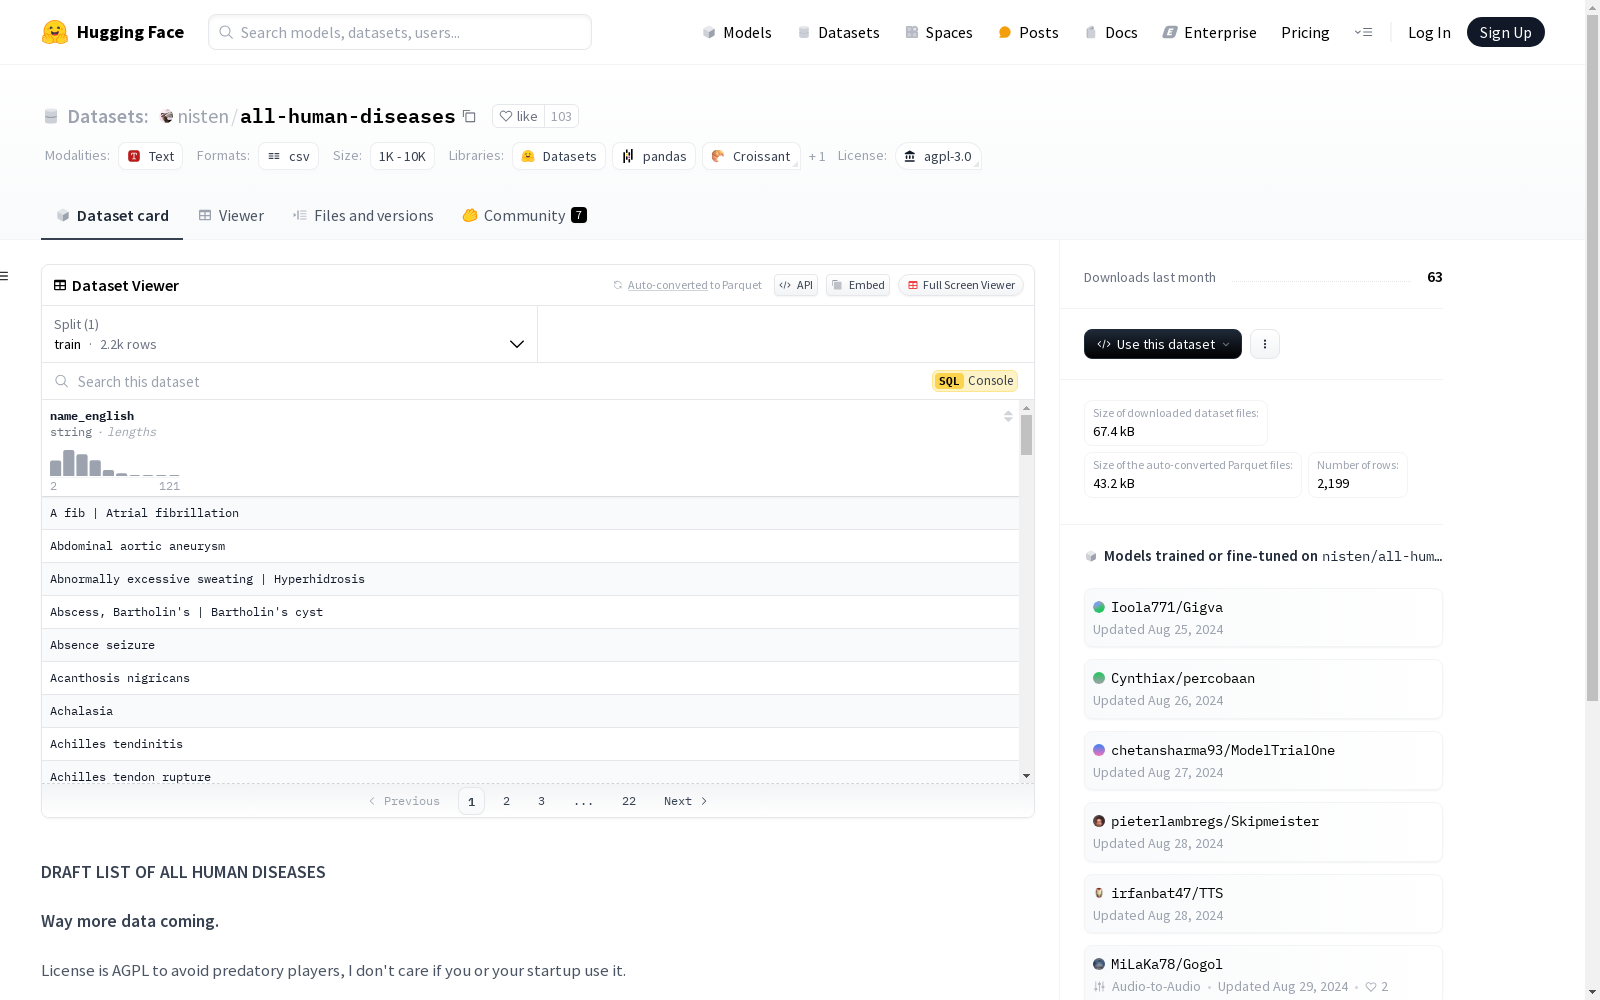Select the 'A fib | Atrial fibrillation' row
The height and width of the screenshot is (1000, 1600).
[530, 513]
